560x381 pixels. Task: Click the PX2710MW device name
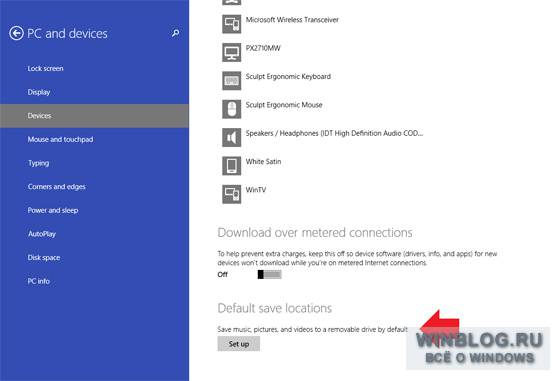(x=263, y=48)
